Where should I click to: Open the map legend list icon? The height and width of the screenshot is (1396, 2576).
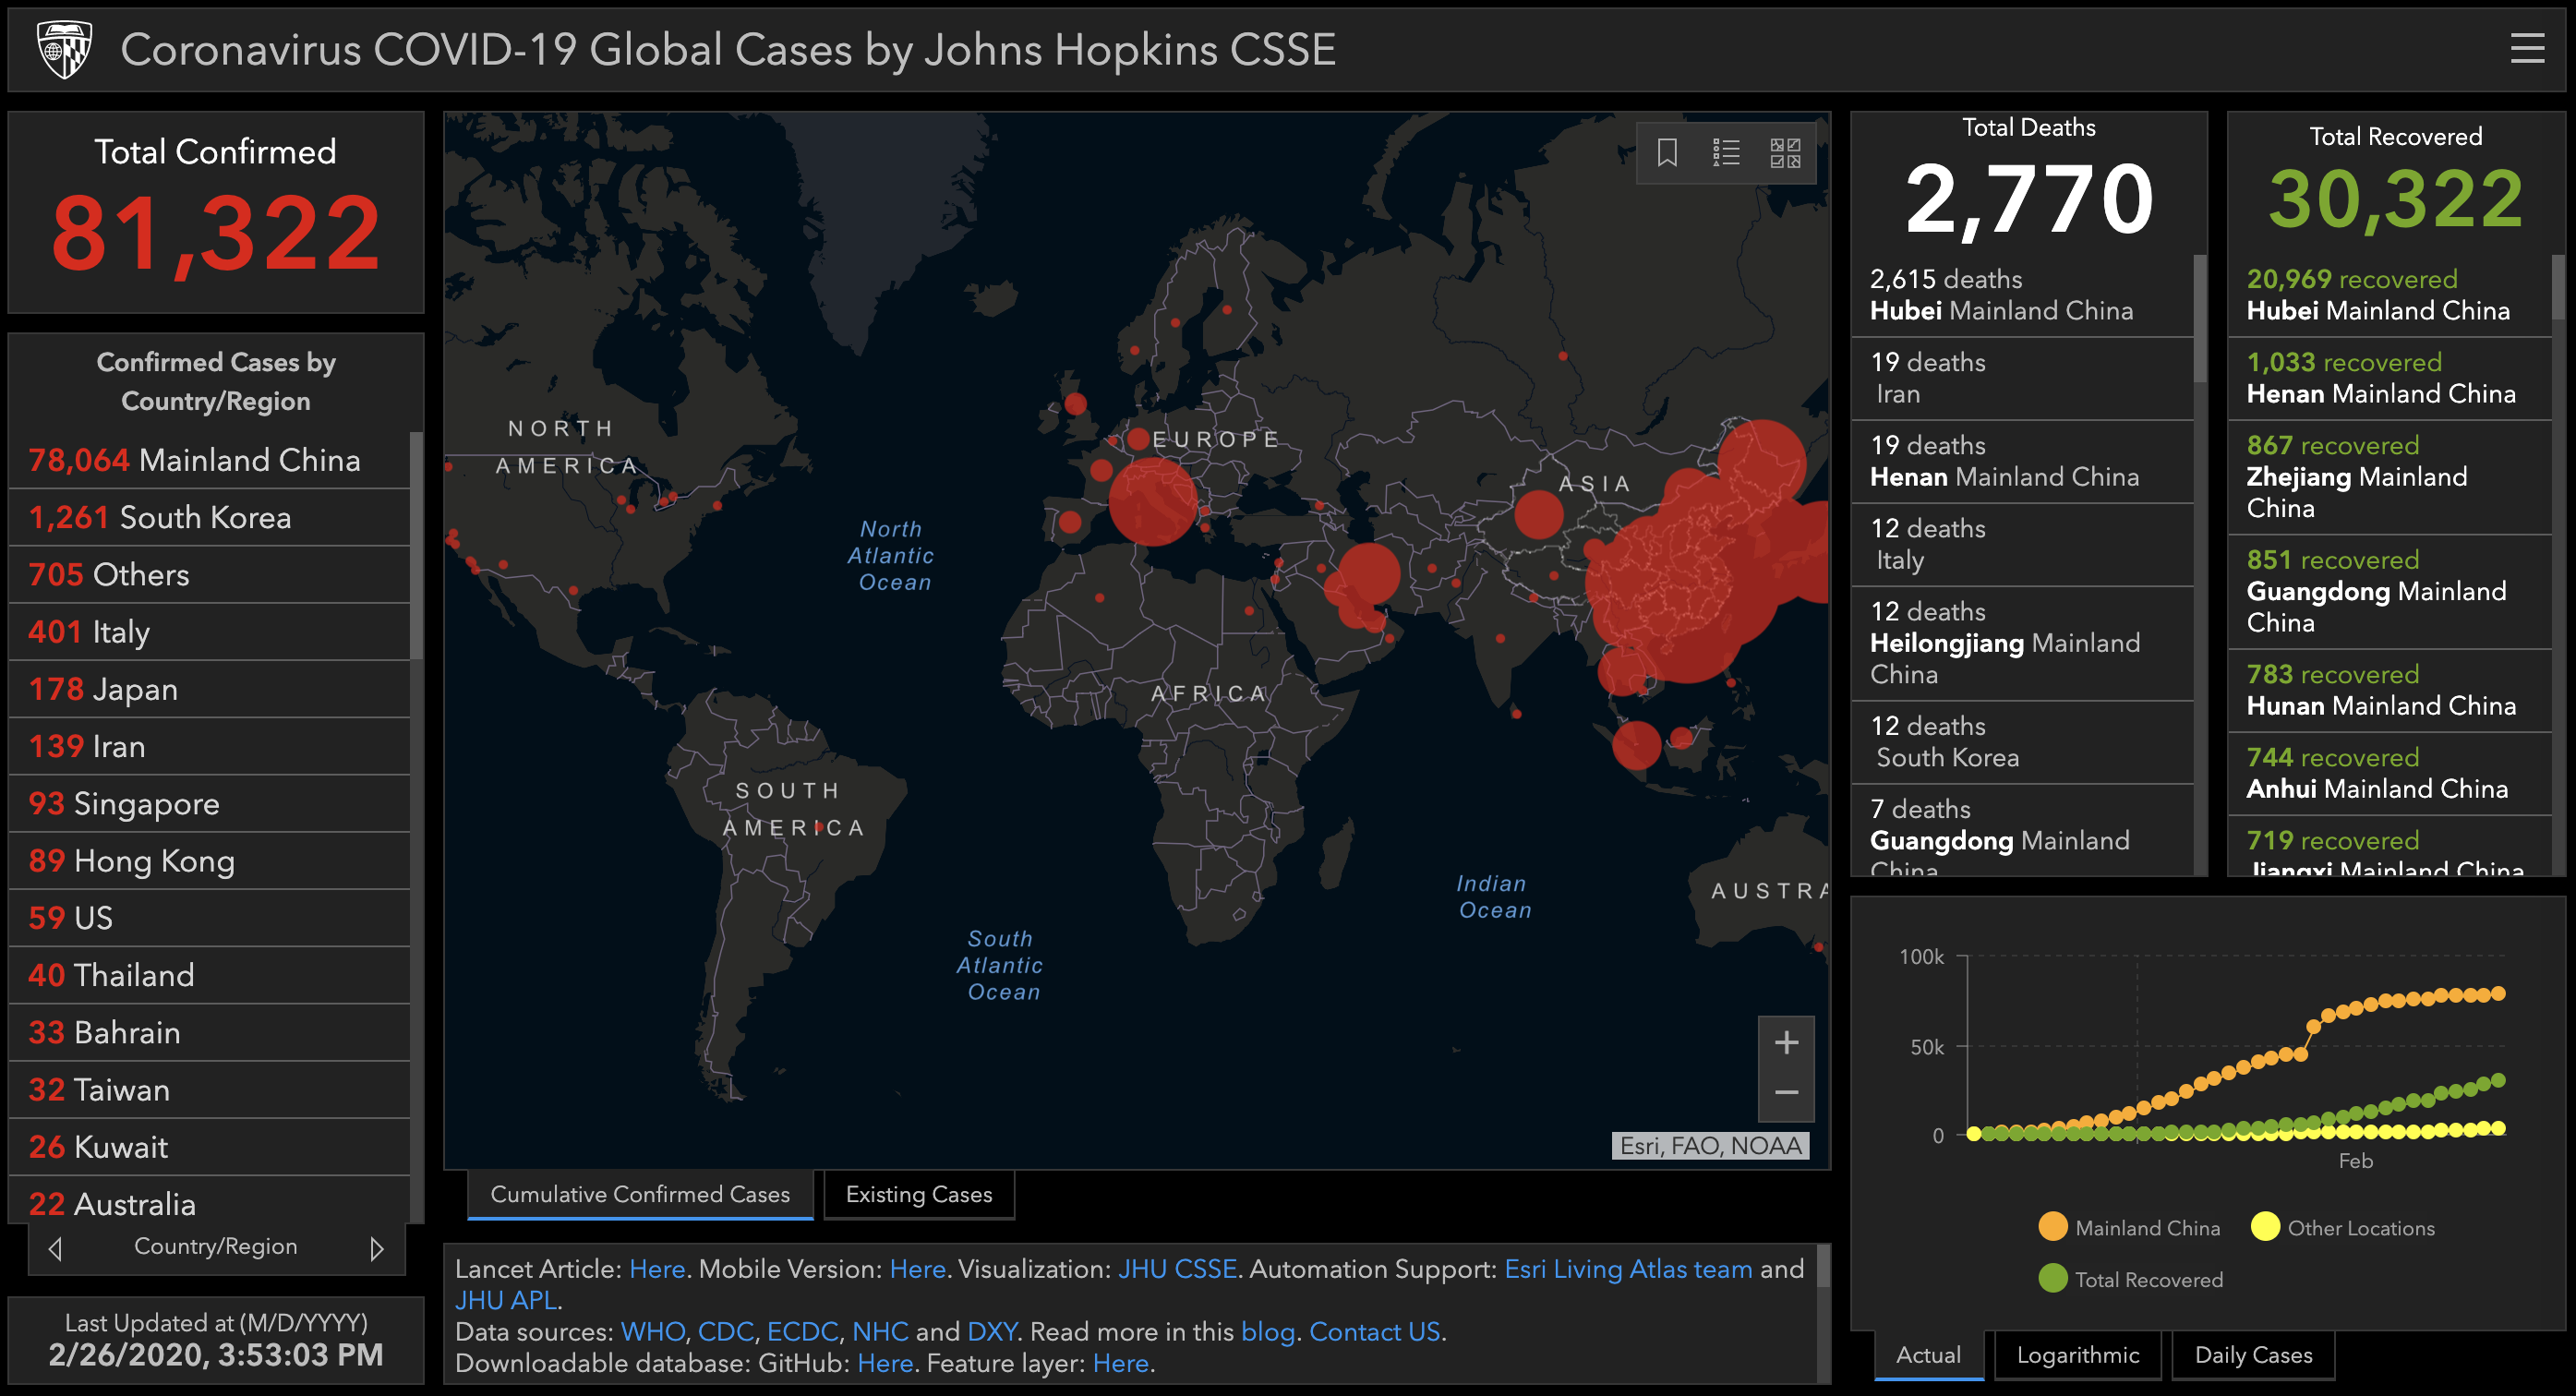(x=1726, y=153)
